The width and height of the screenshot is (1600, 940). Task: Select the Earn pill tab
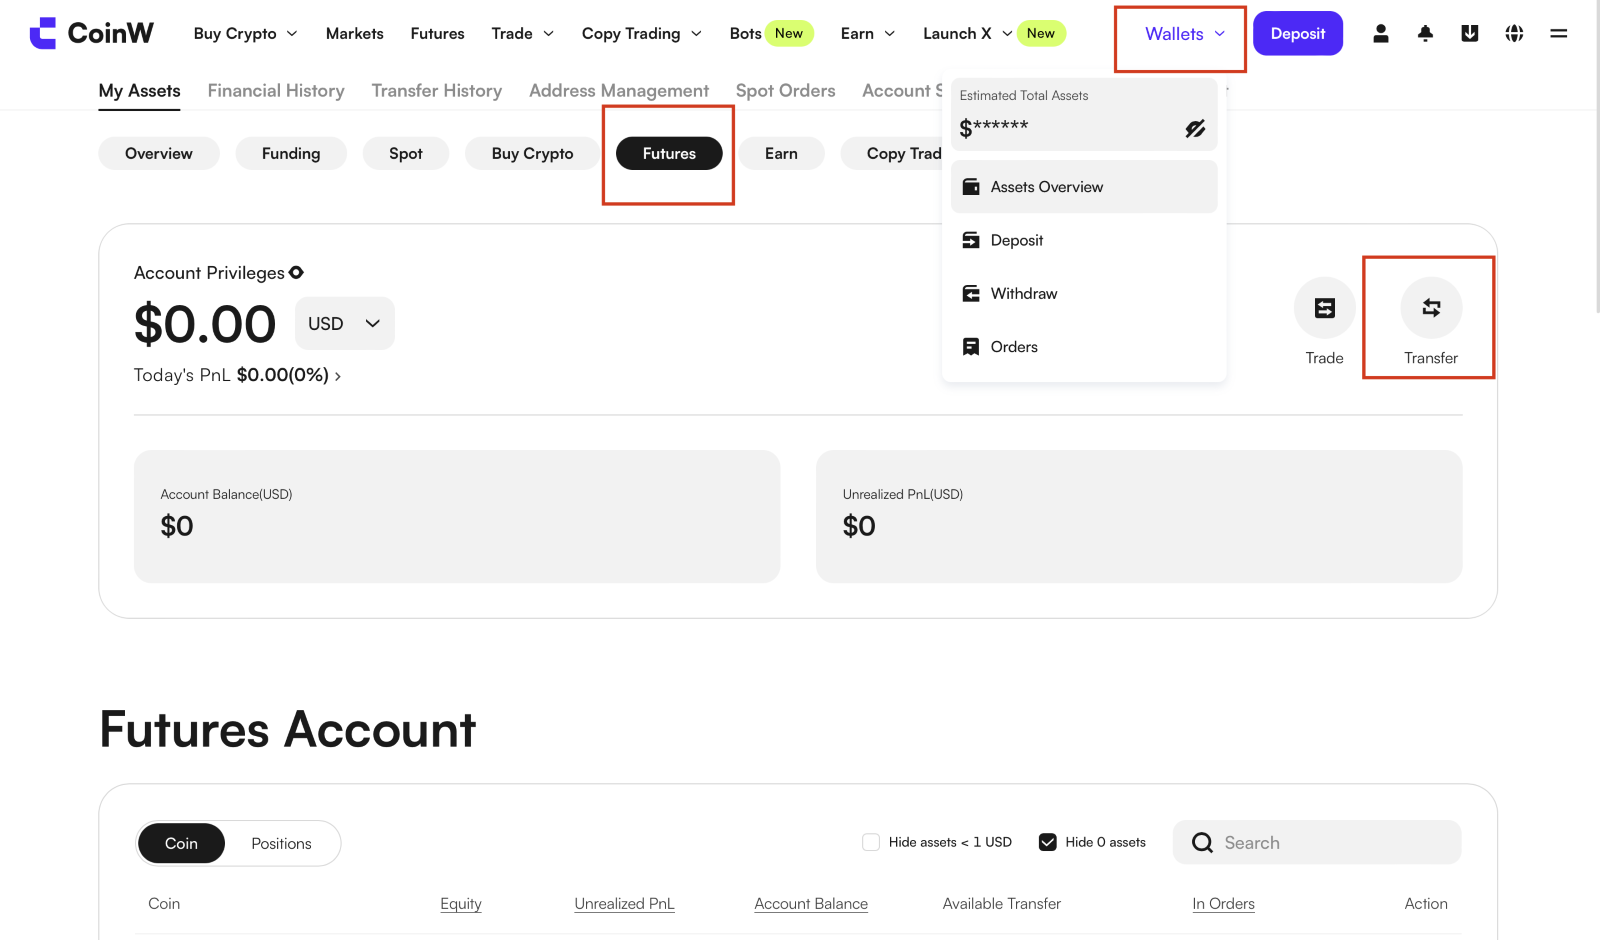781,153
